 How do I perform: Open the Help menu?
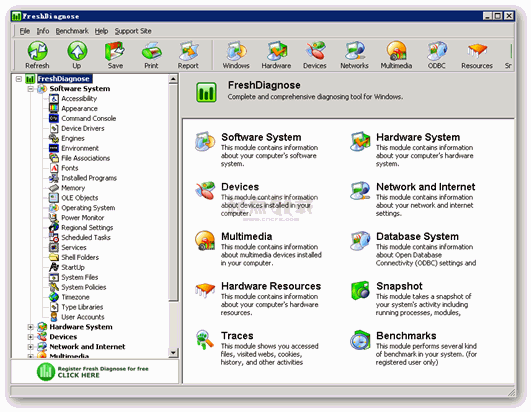click(x=101, y=31)
